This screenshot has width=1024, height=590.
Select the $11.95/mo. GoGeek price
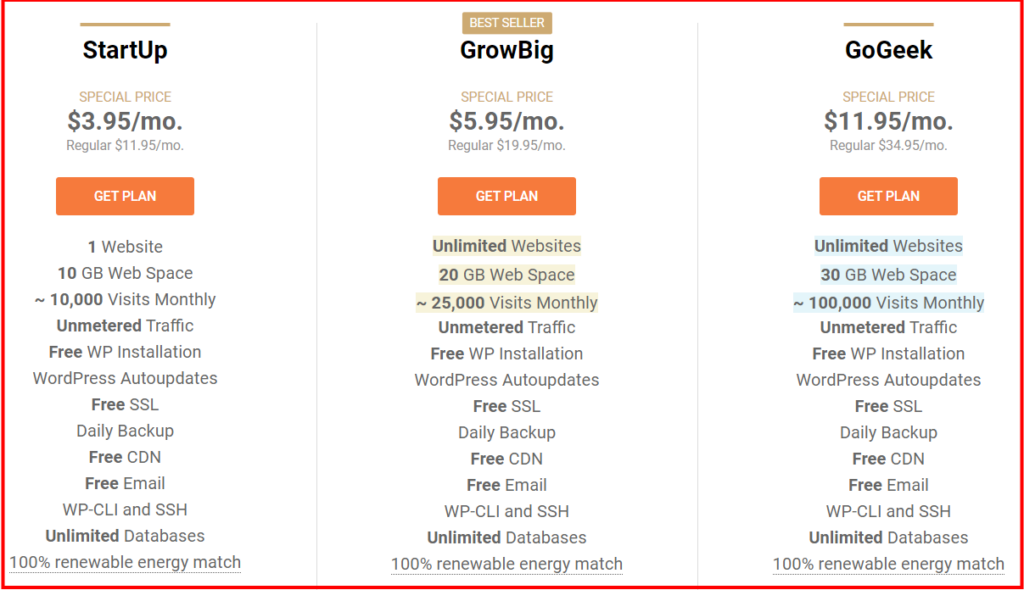point(888,124)
